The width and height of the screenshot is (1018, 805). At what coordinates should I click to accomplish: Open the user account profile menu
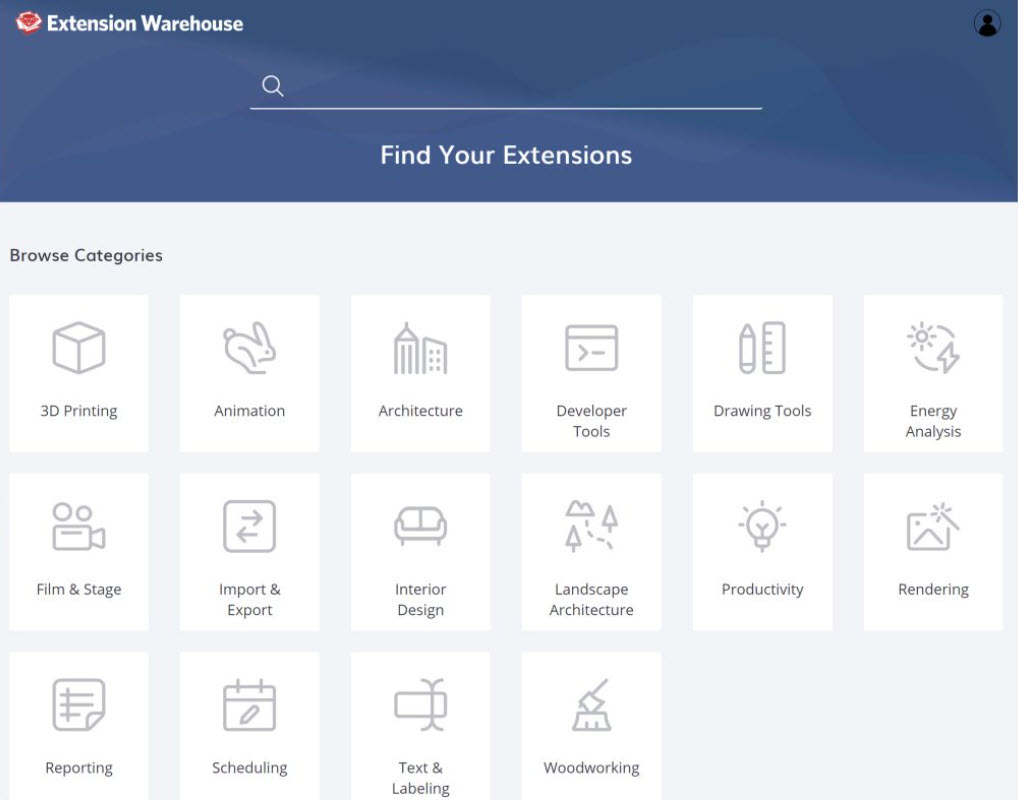(987, 24)
